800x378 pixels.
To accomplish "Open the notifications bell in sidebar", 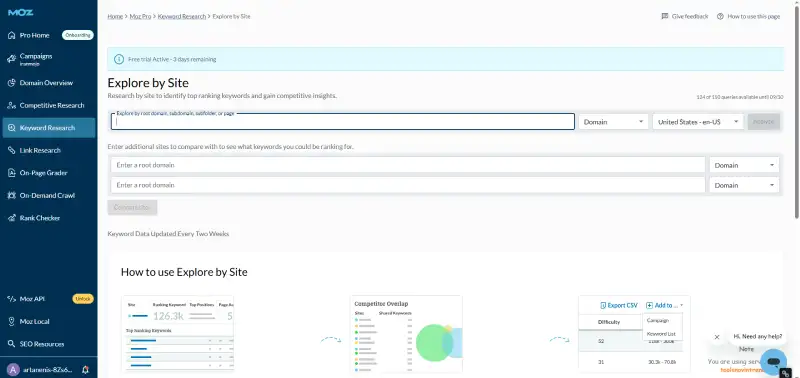I will 85,369.
